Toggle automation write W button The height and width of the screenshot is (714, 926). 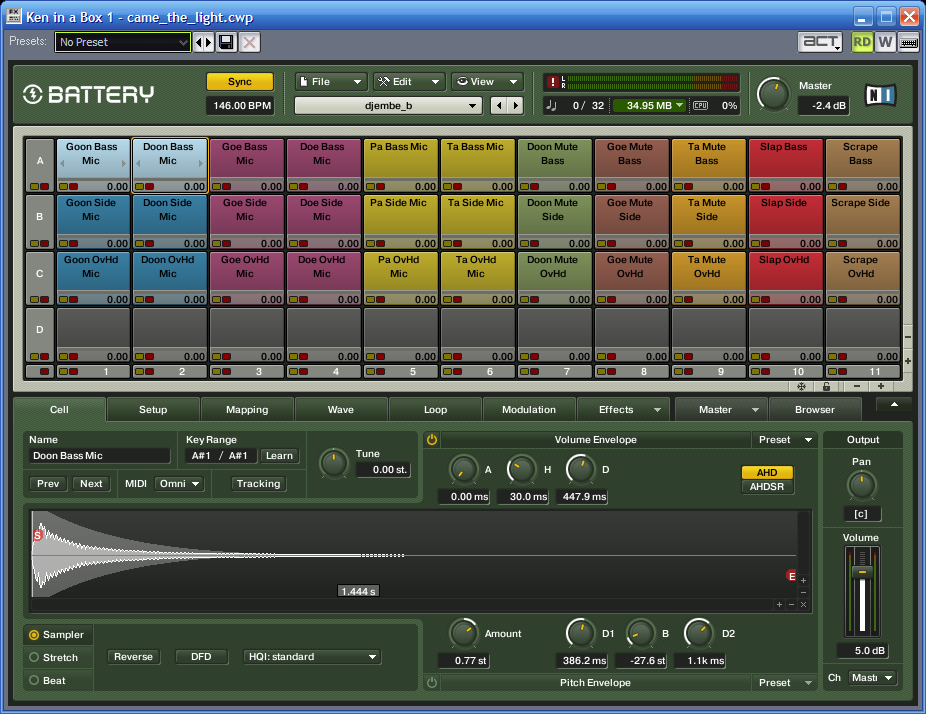(885, 42)
